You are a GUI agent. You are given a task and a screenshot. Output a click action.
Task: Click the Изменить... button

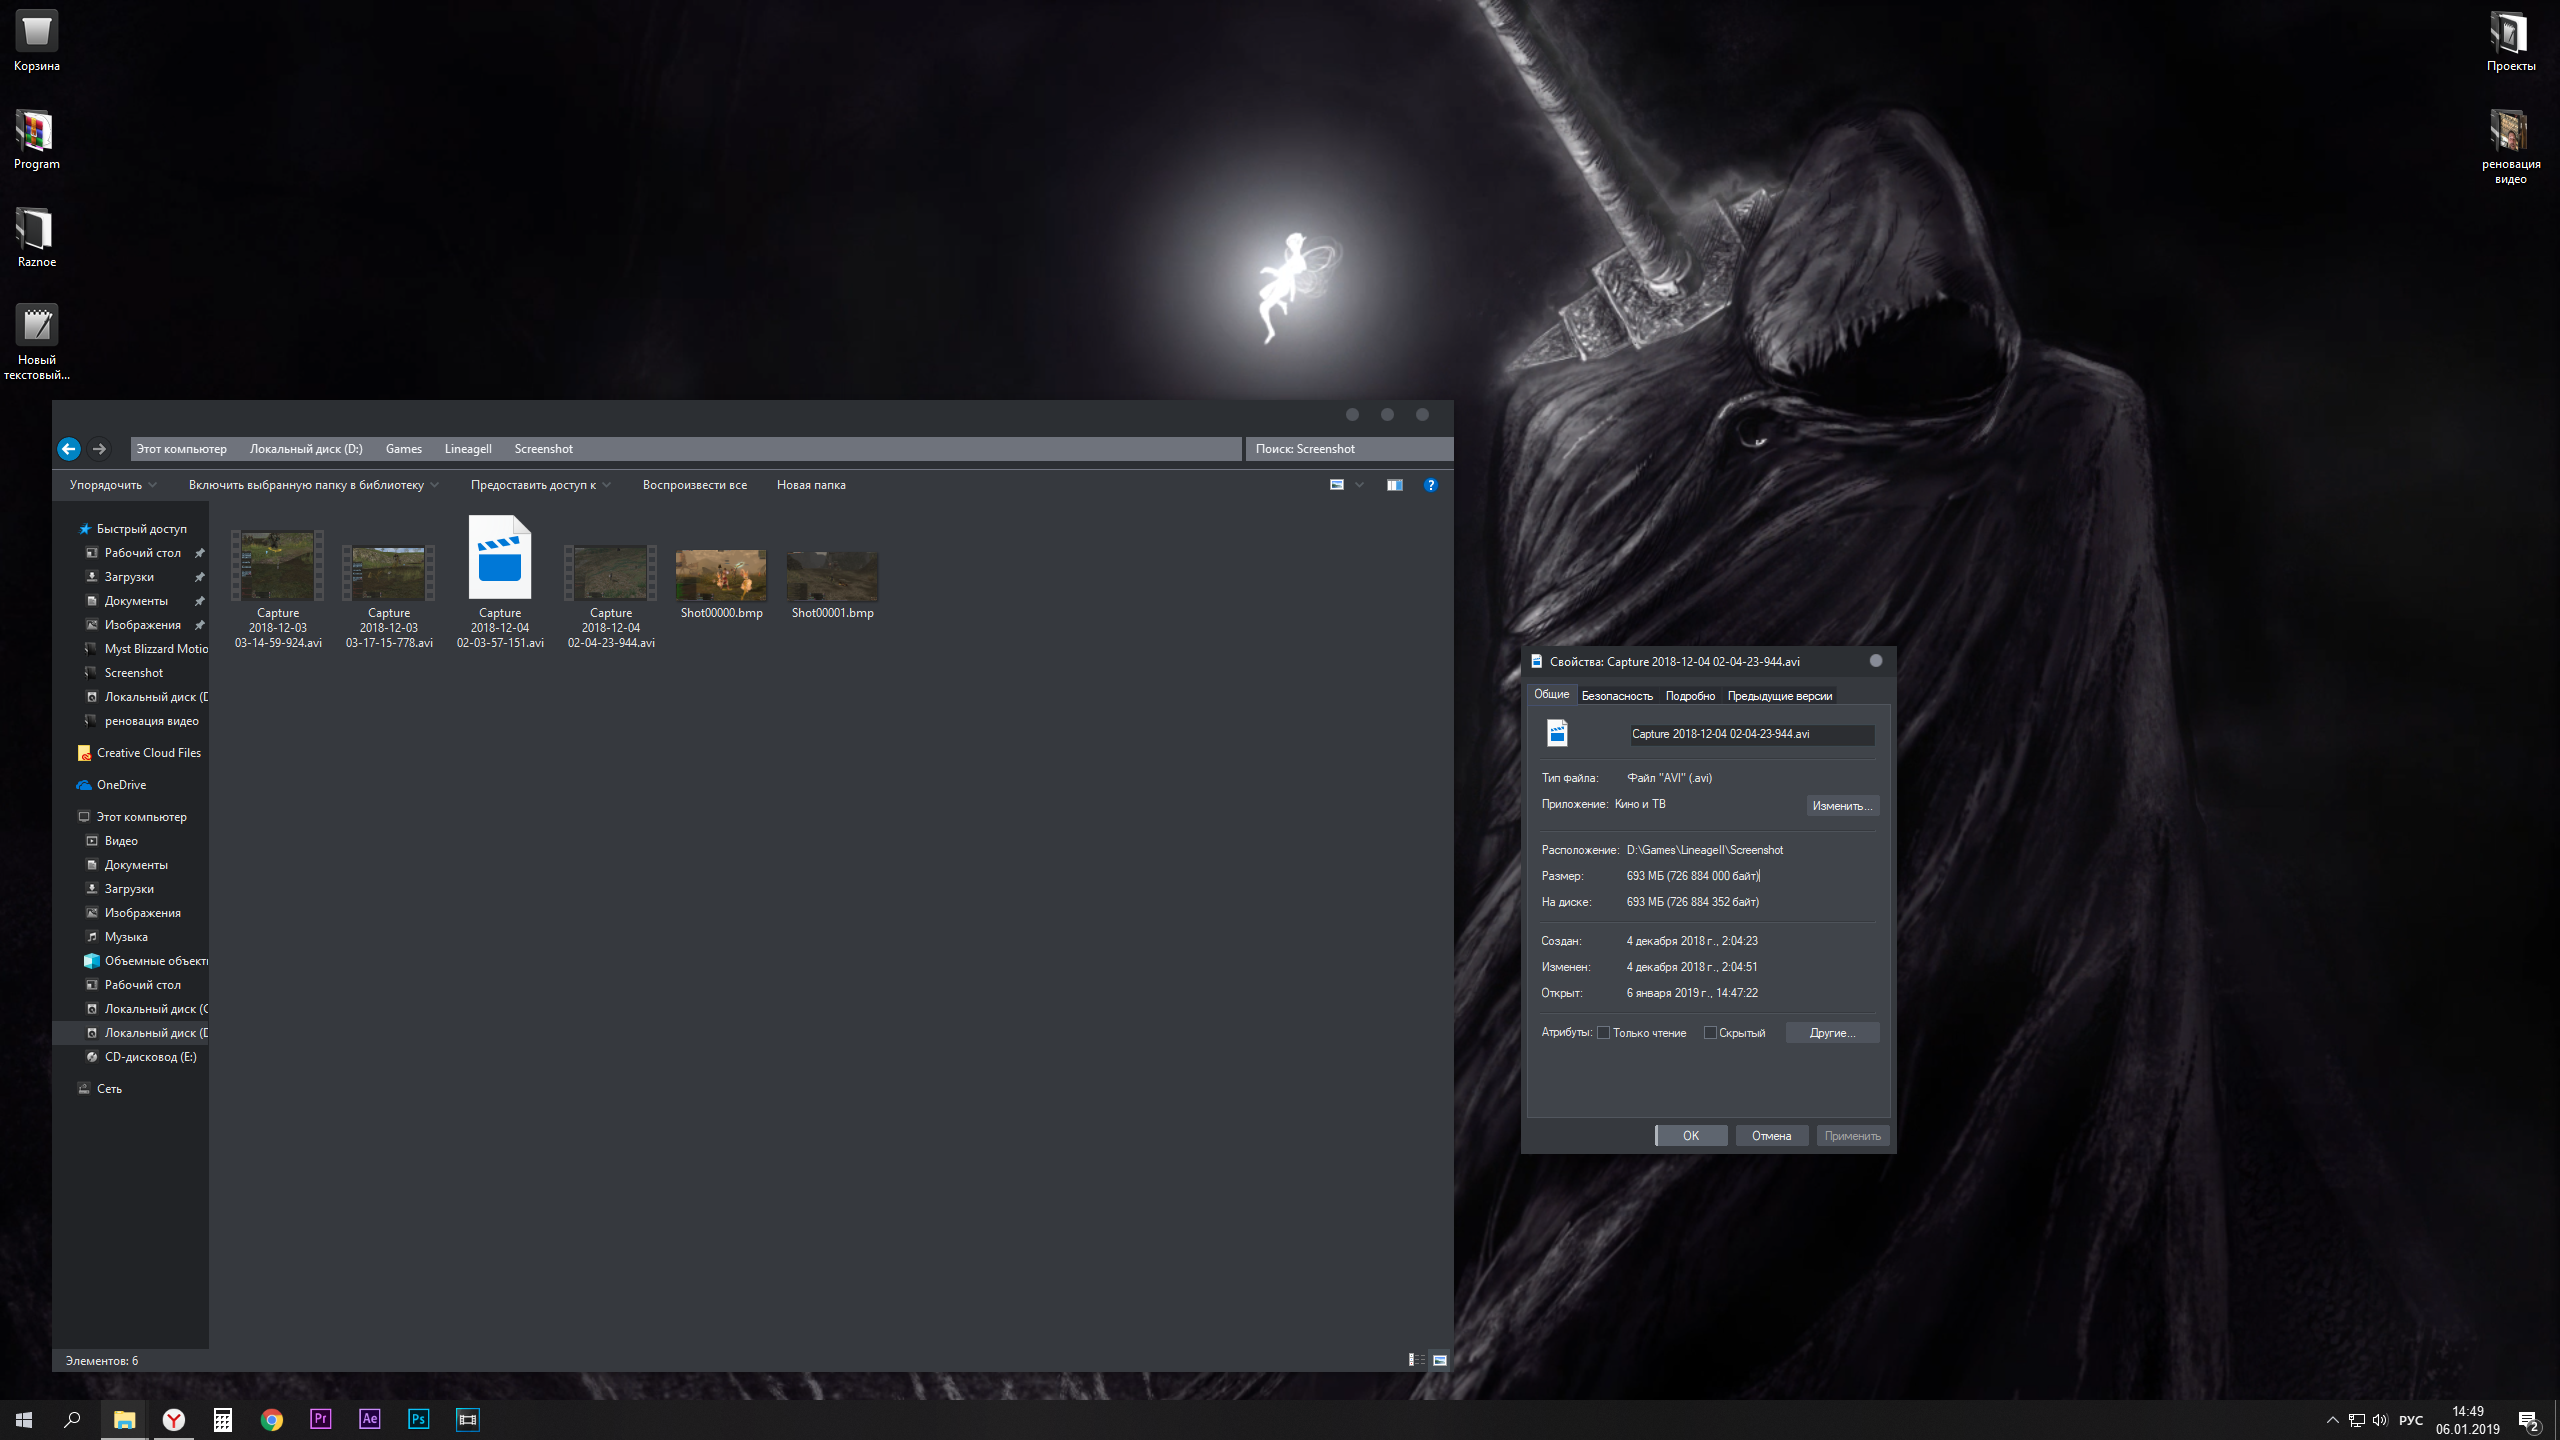[x=1841, y=806]
